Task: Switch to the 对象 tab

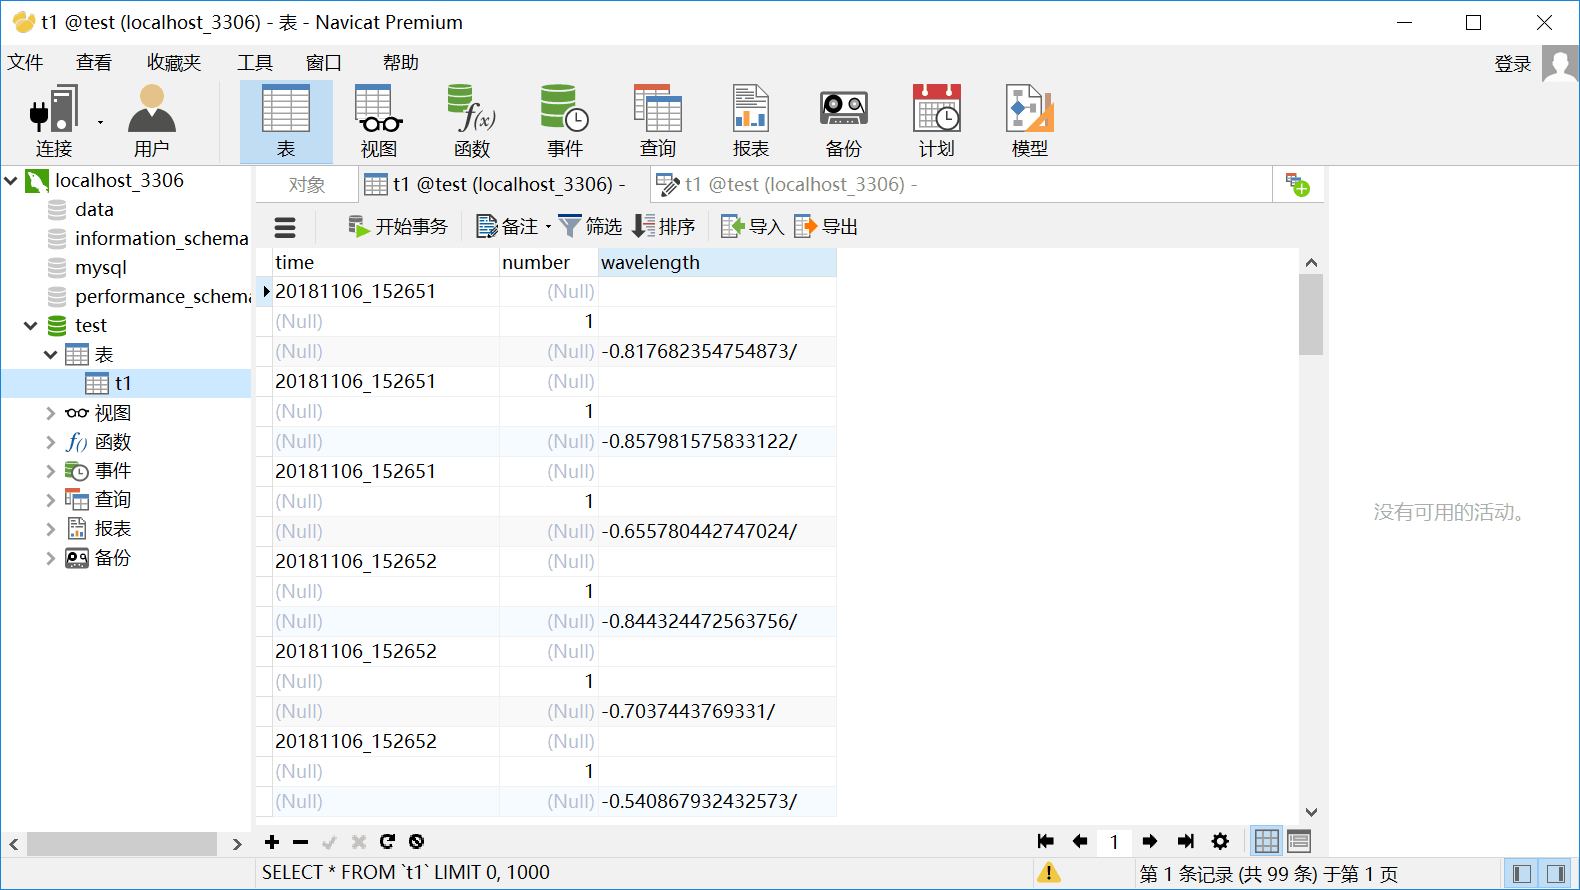Action: pos(307,185)
